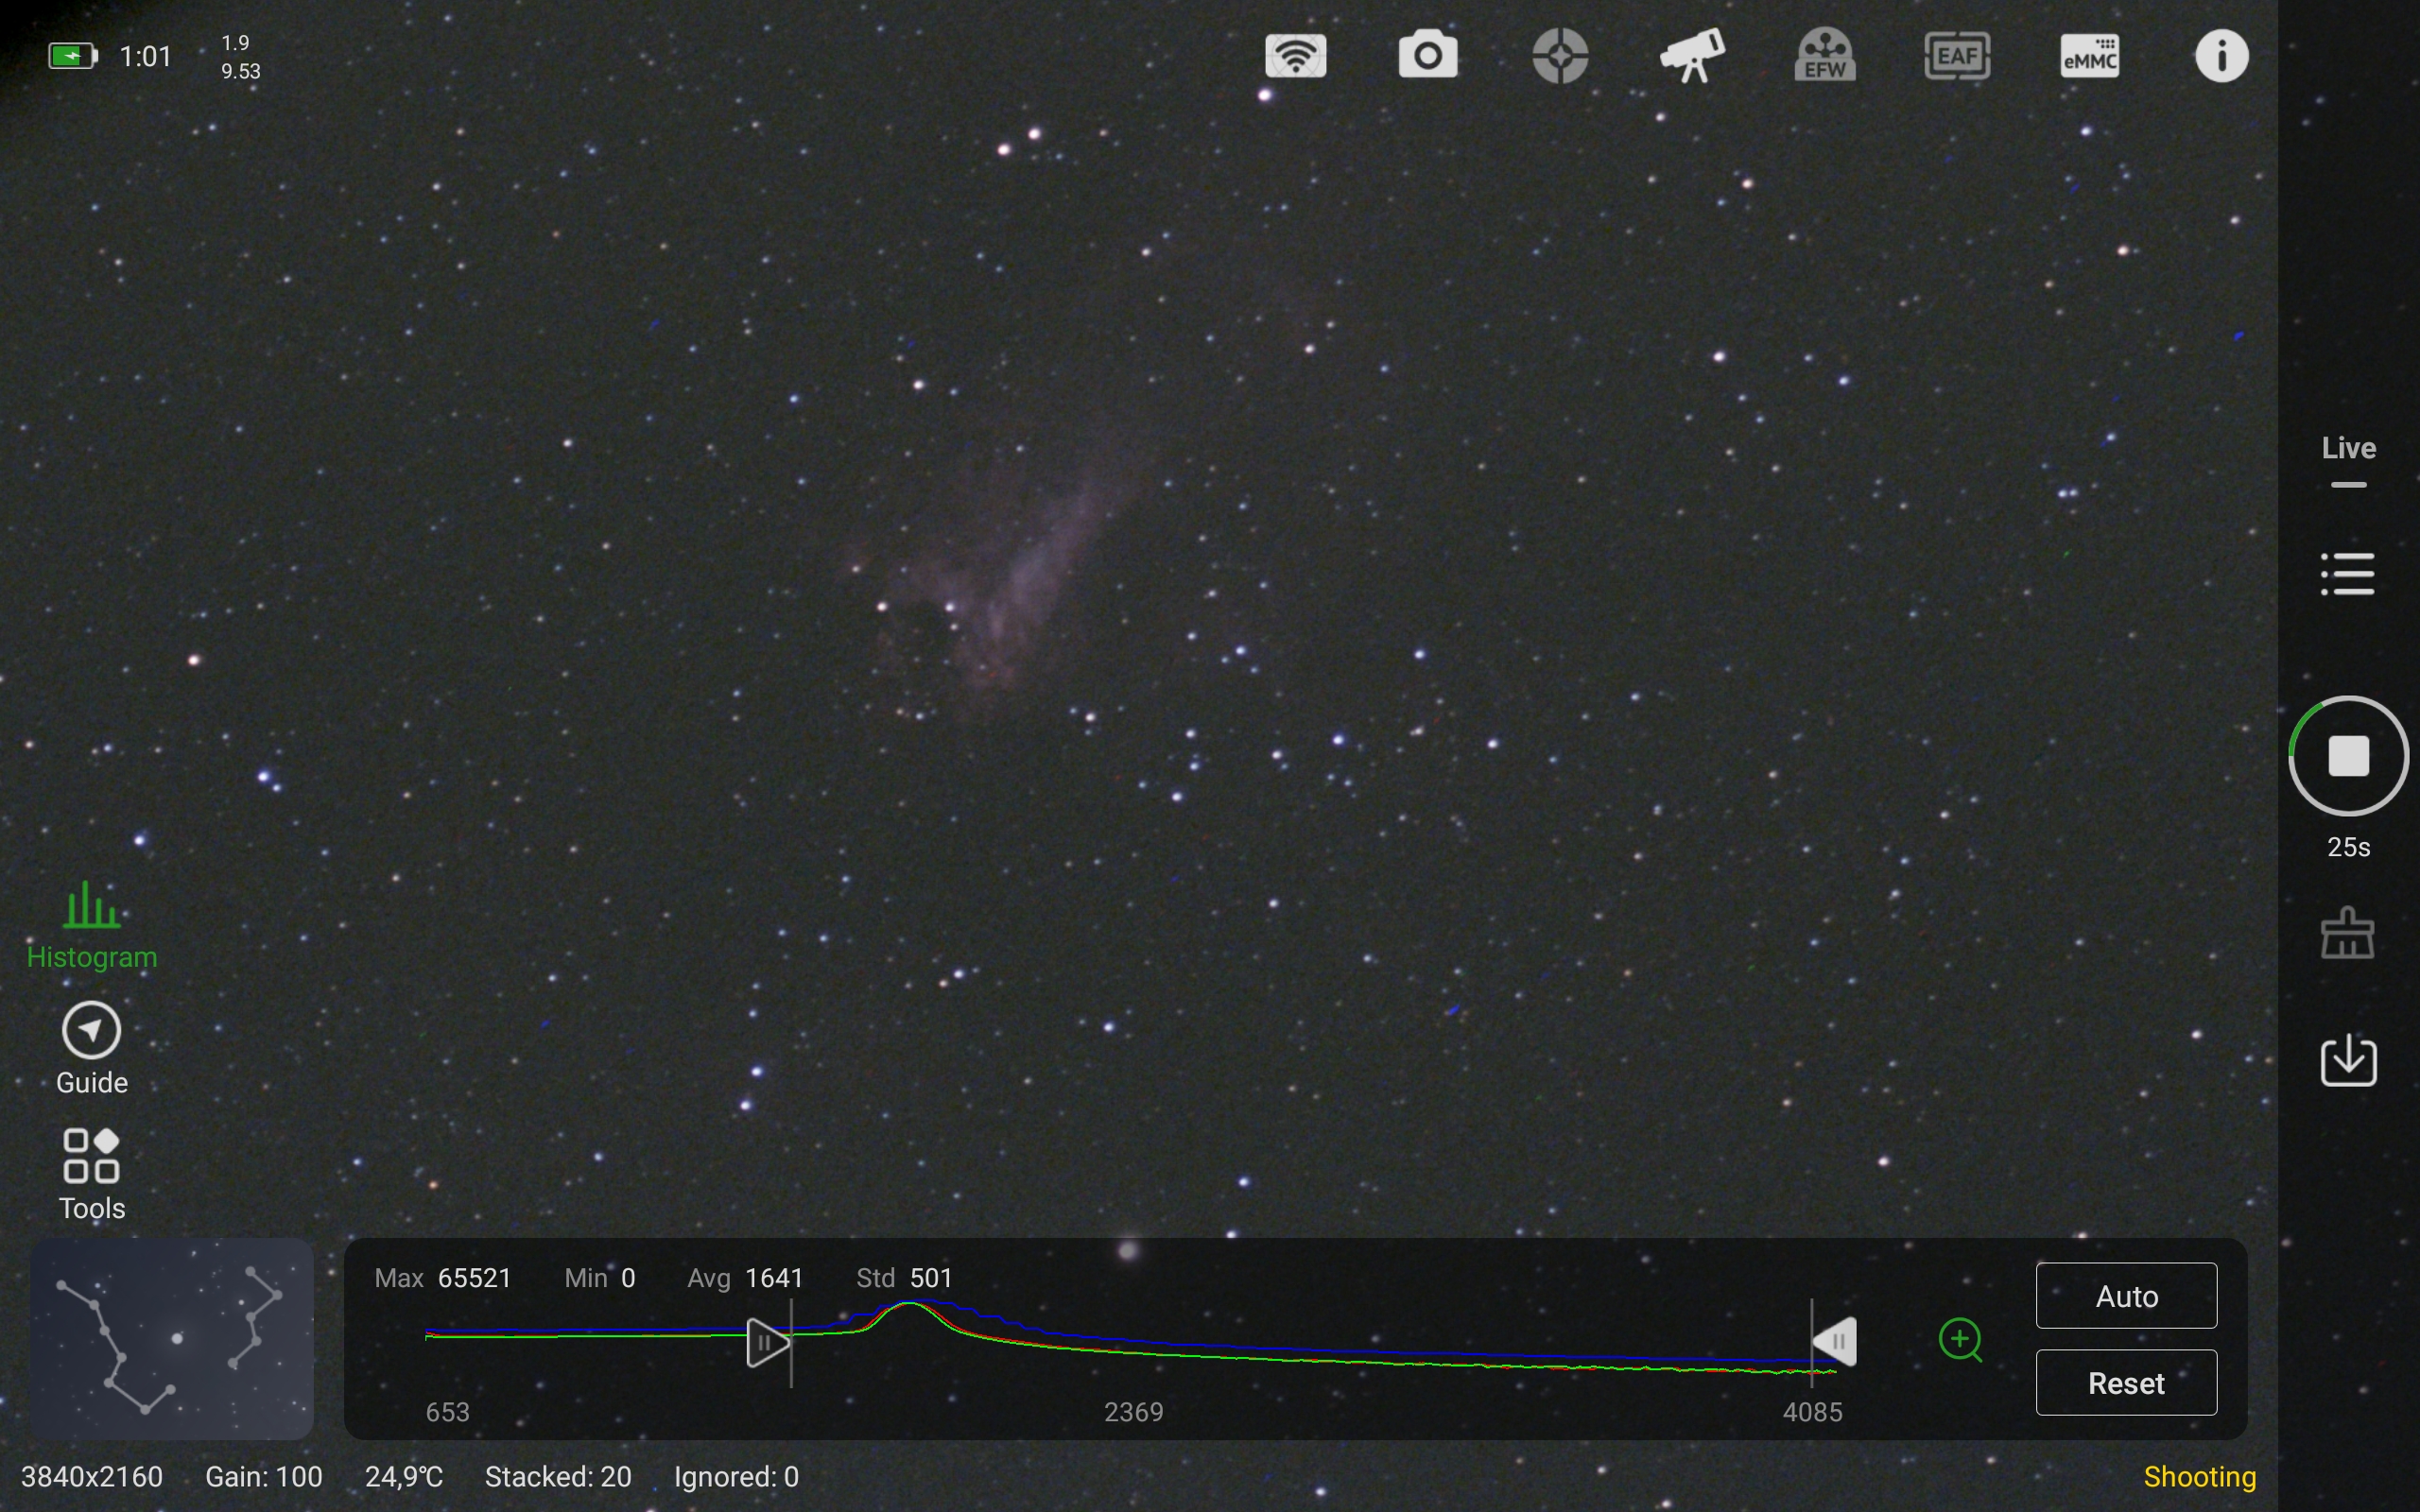This screenshot has height=1512, width=2420.
Task: Clear the stack with broom icon
Action: [2348, 934]
